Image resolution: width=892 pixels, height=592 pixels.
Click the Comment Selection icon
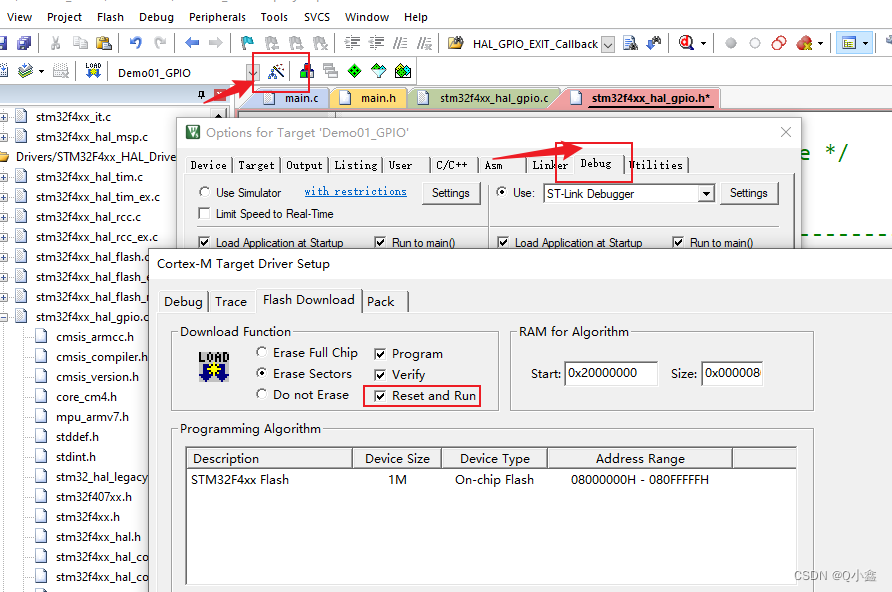400,43
